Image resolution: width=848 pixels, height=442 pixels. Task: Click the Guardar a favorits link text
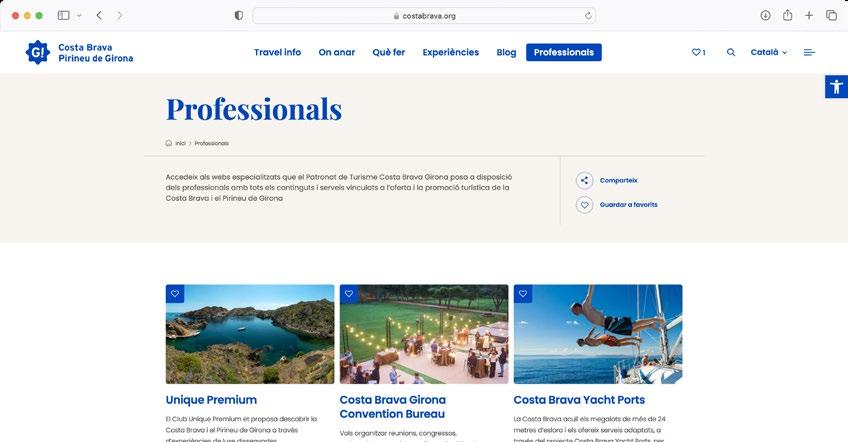(628, 205)
